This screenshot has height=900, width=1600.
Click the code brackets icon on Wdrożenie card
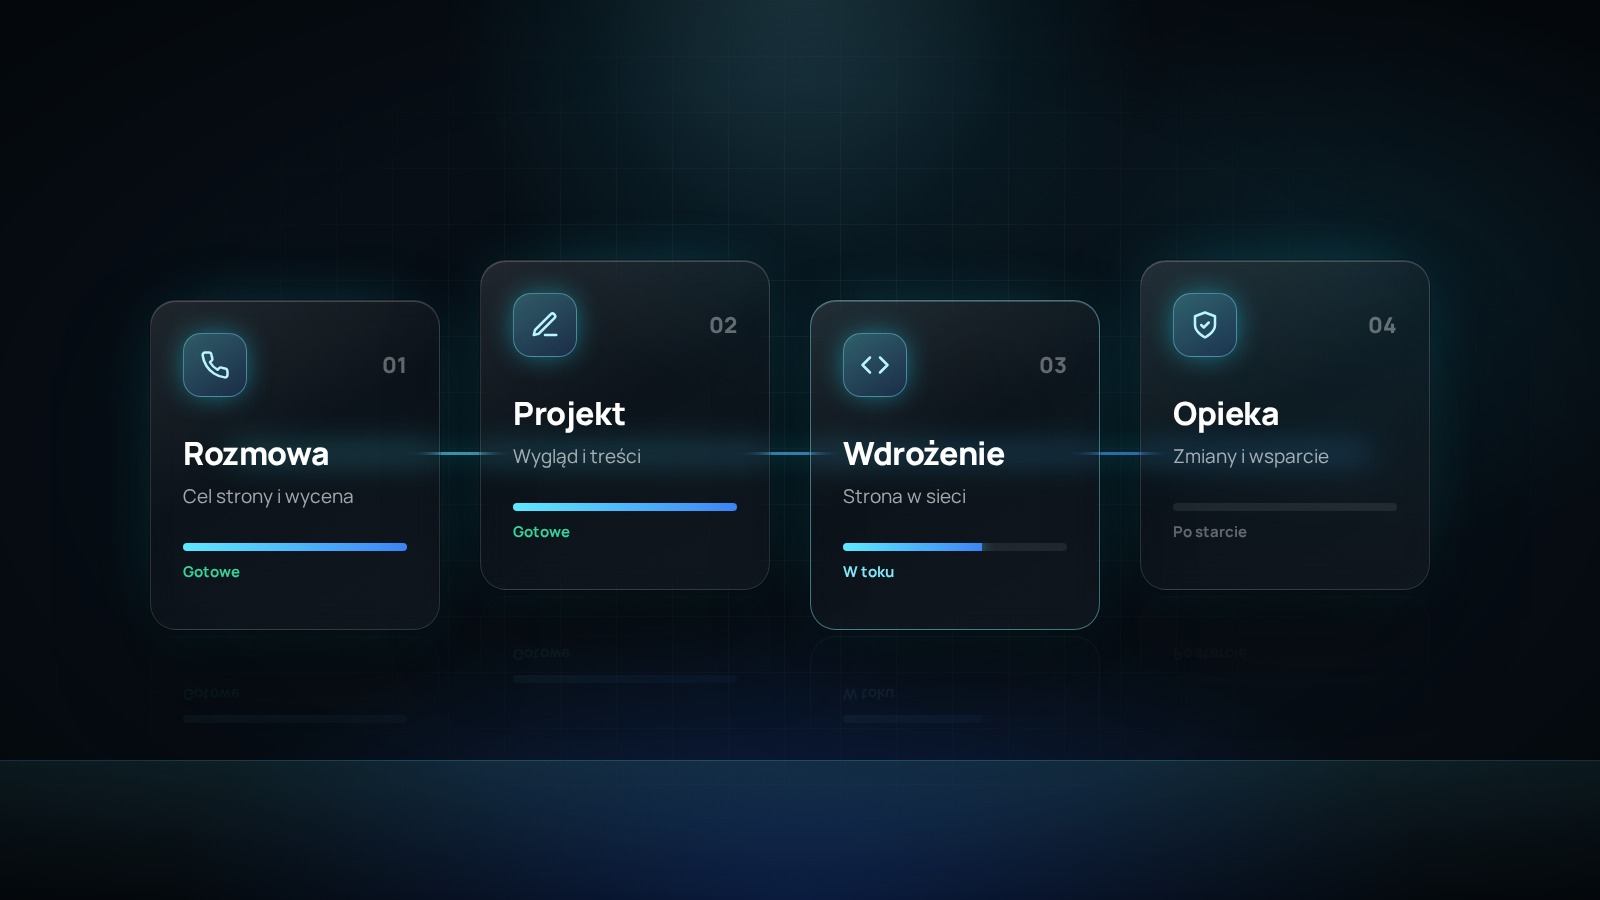click(875, 365)
